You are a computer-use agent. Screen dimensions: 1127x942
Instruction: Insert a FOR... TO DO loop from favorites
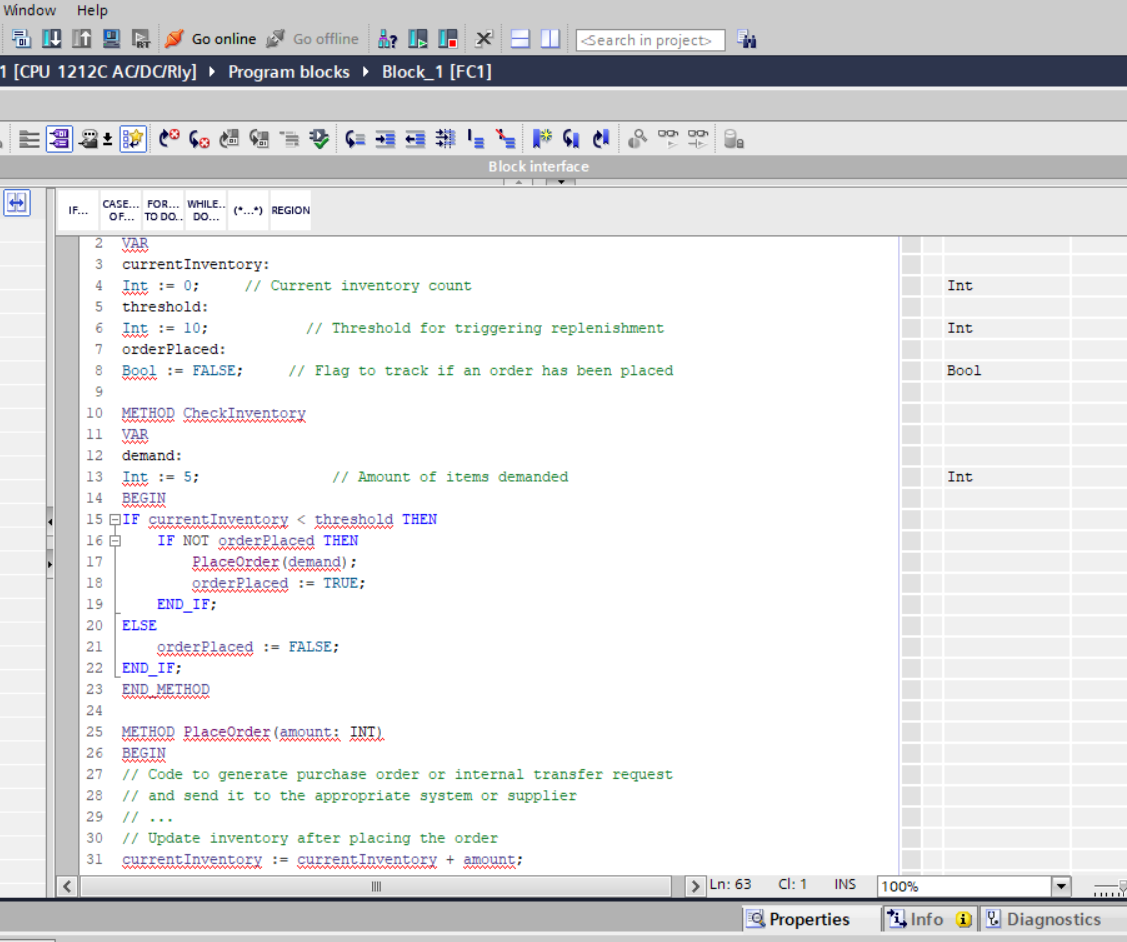point(163,210)
